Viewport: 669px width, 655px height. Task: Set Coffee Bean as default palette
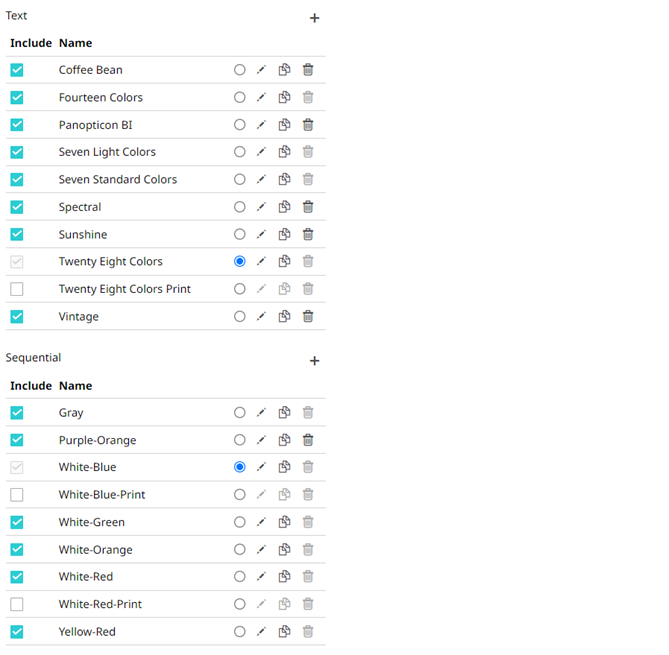pos(240,70)
